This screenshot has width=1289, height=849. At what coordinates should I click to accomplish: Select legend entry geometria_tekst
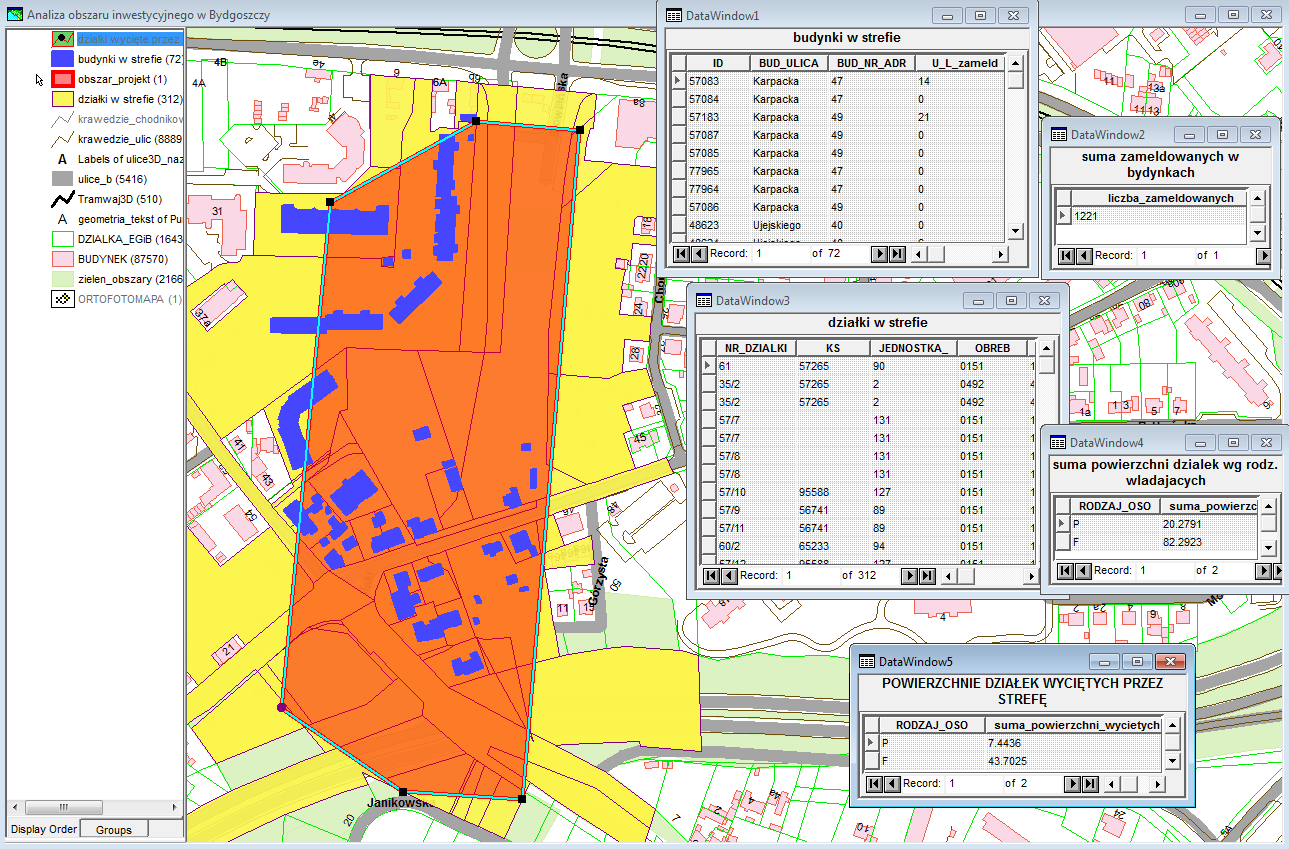click(129, 219)
